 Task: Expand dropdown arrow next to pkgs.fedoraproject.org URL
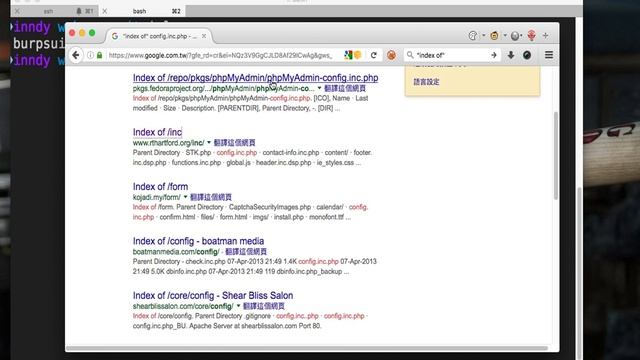click(319, 88)
